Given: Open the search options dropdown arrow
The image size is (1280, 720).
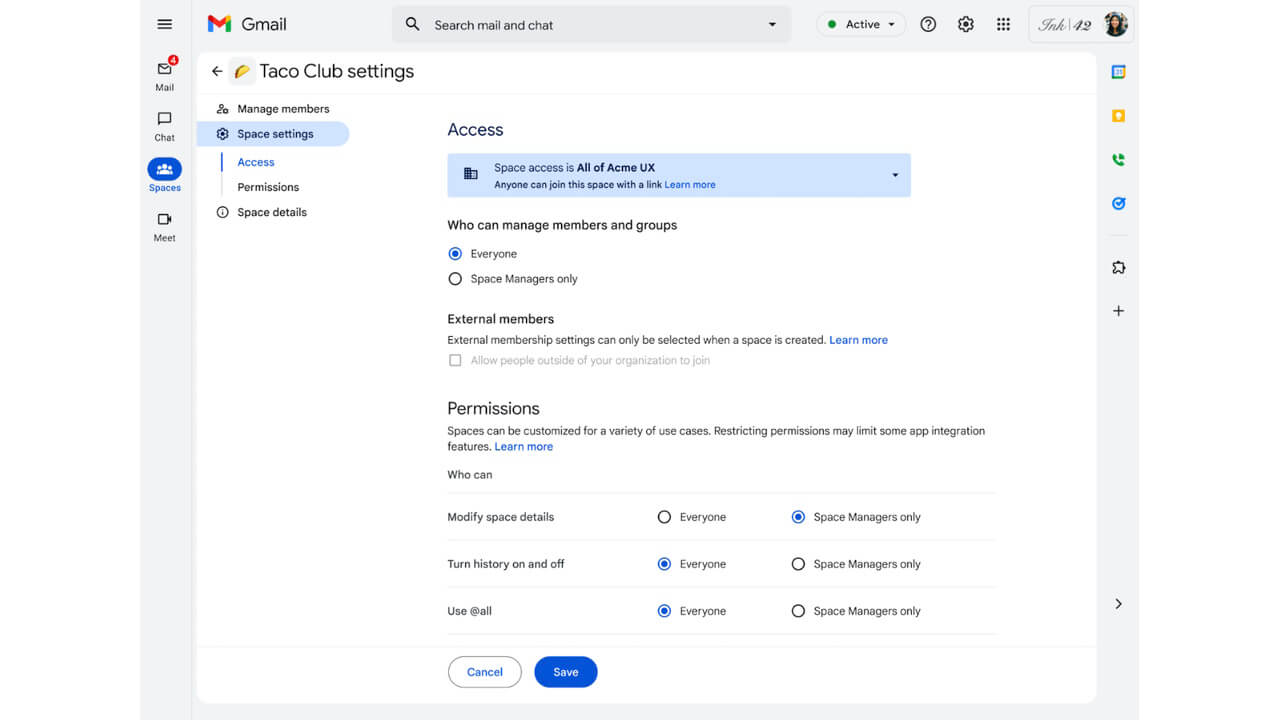Looking at the screenshot, I should point(771,23).
